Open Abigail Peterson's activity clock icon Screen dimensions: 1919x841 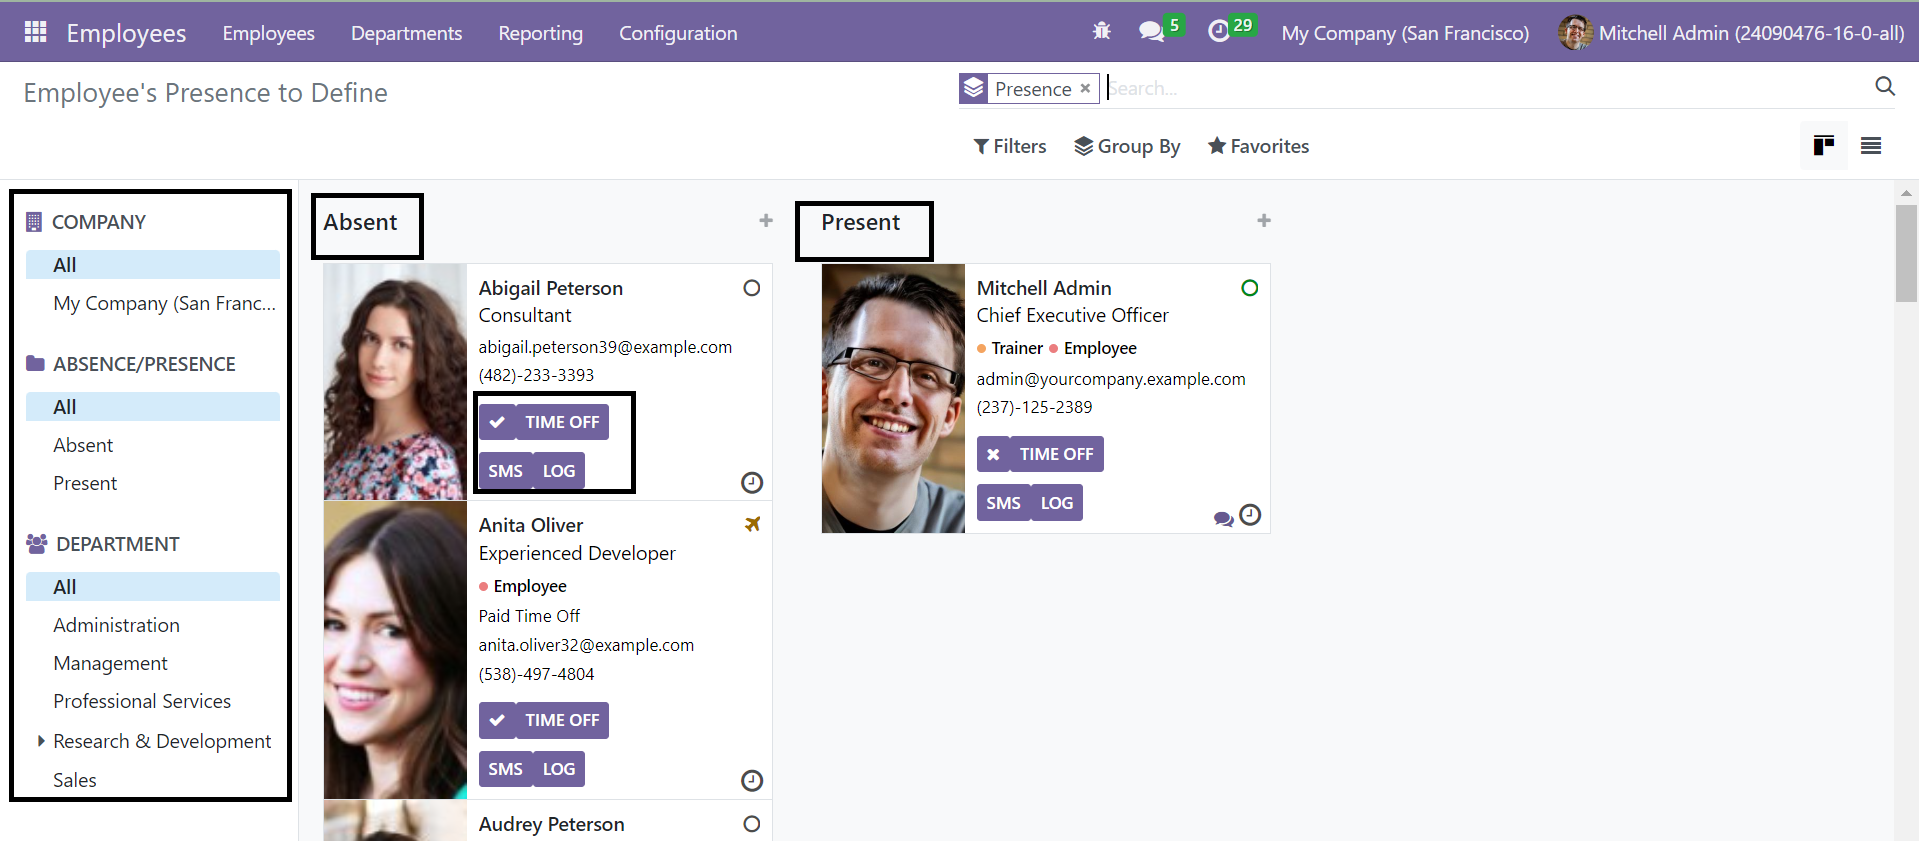coord(752,483)
